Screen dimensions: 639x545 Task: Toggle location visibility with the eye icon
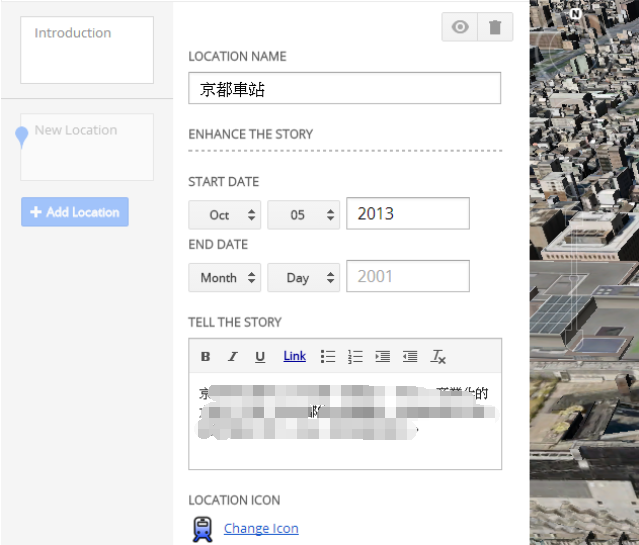(460, 27)
